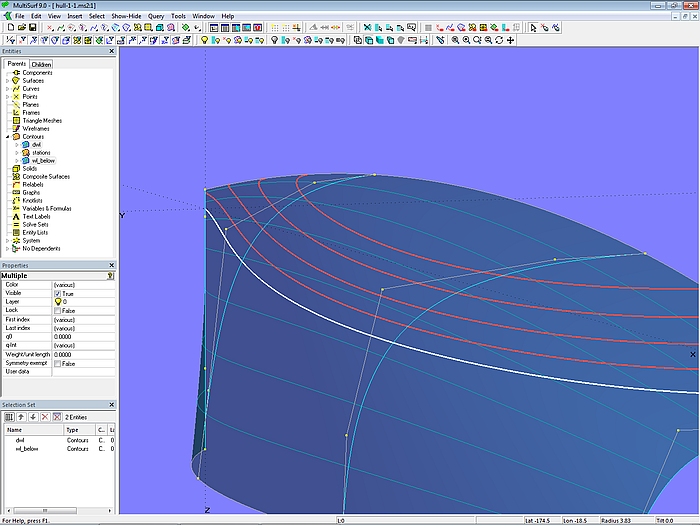
Task: Select the arrow pointer selection tool
Action: click(x=535, y=28)
